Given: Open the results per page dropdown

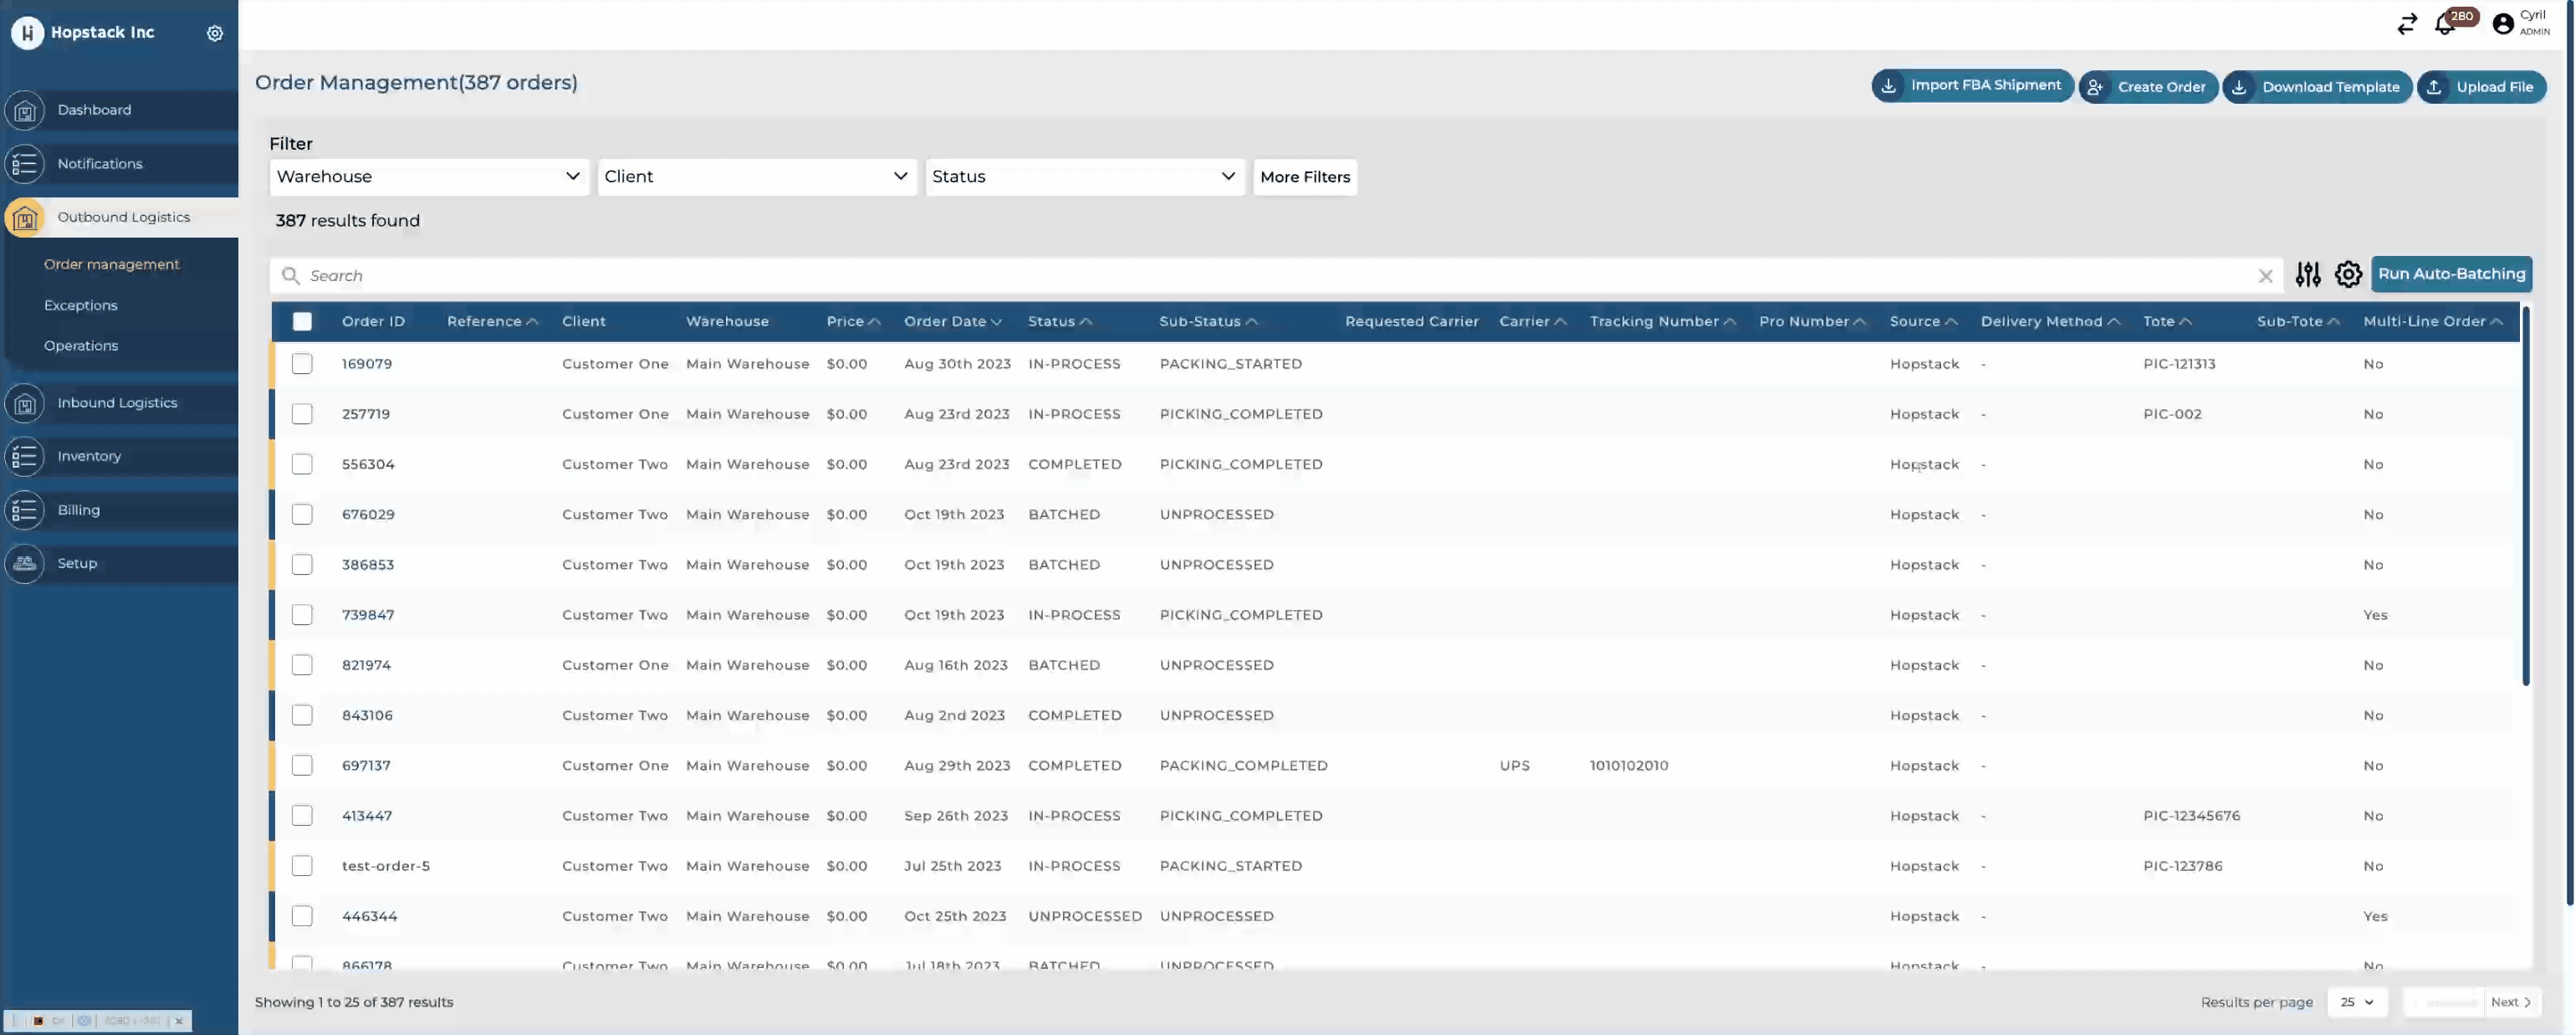Looking at the screenshot, I should [x=2356, y=1002].
